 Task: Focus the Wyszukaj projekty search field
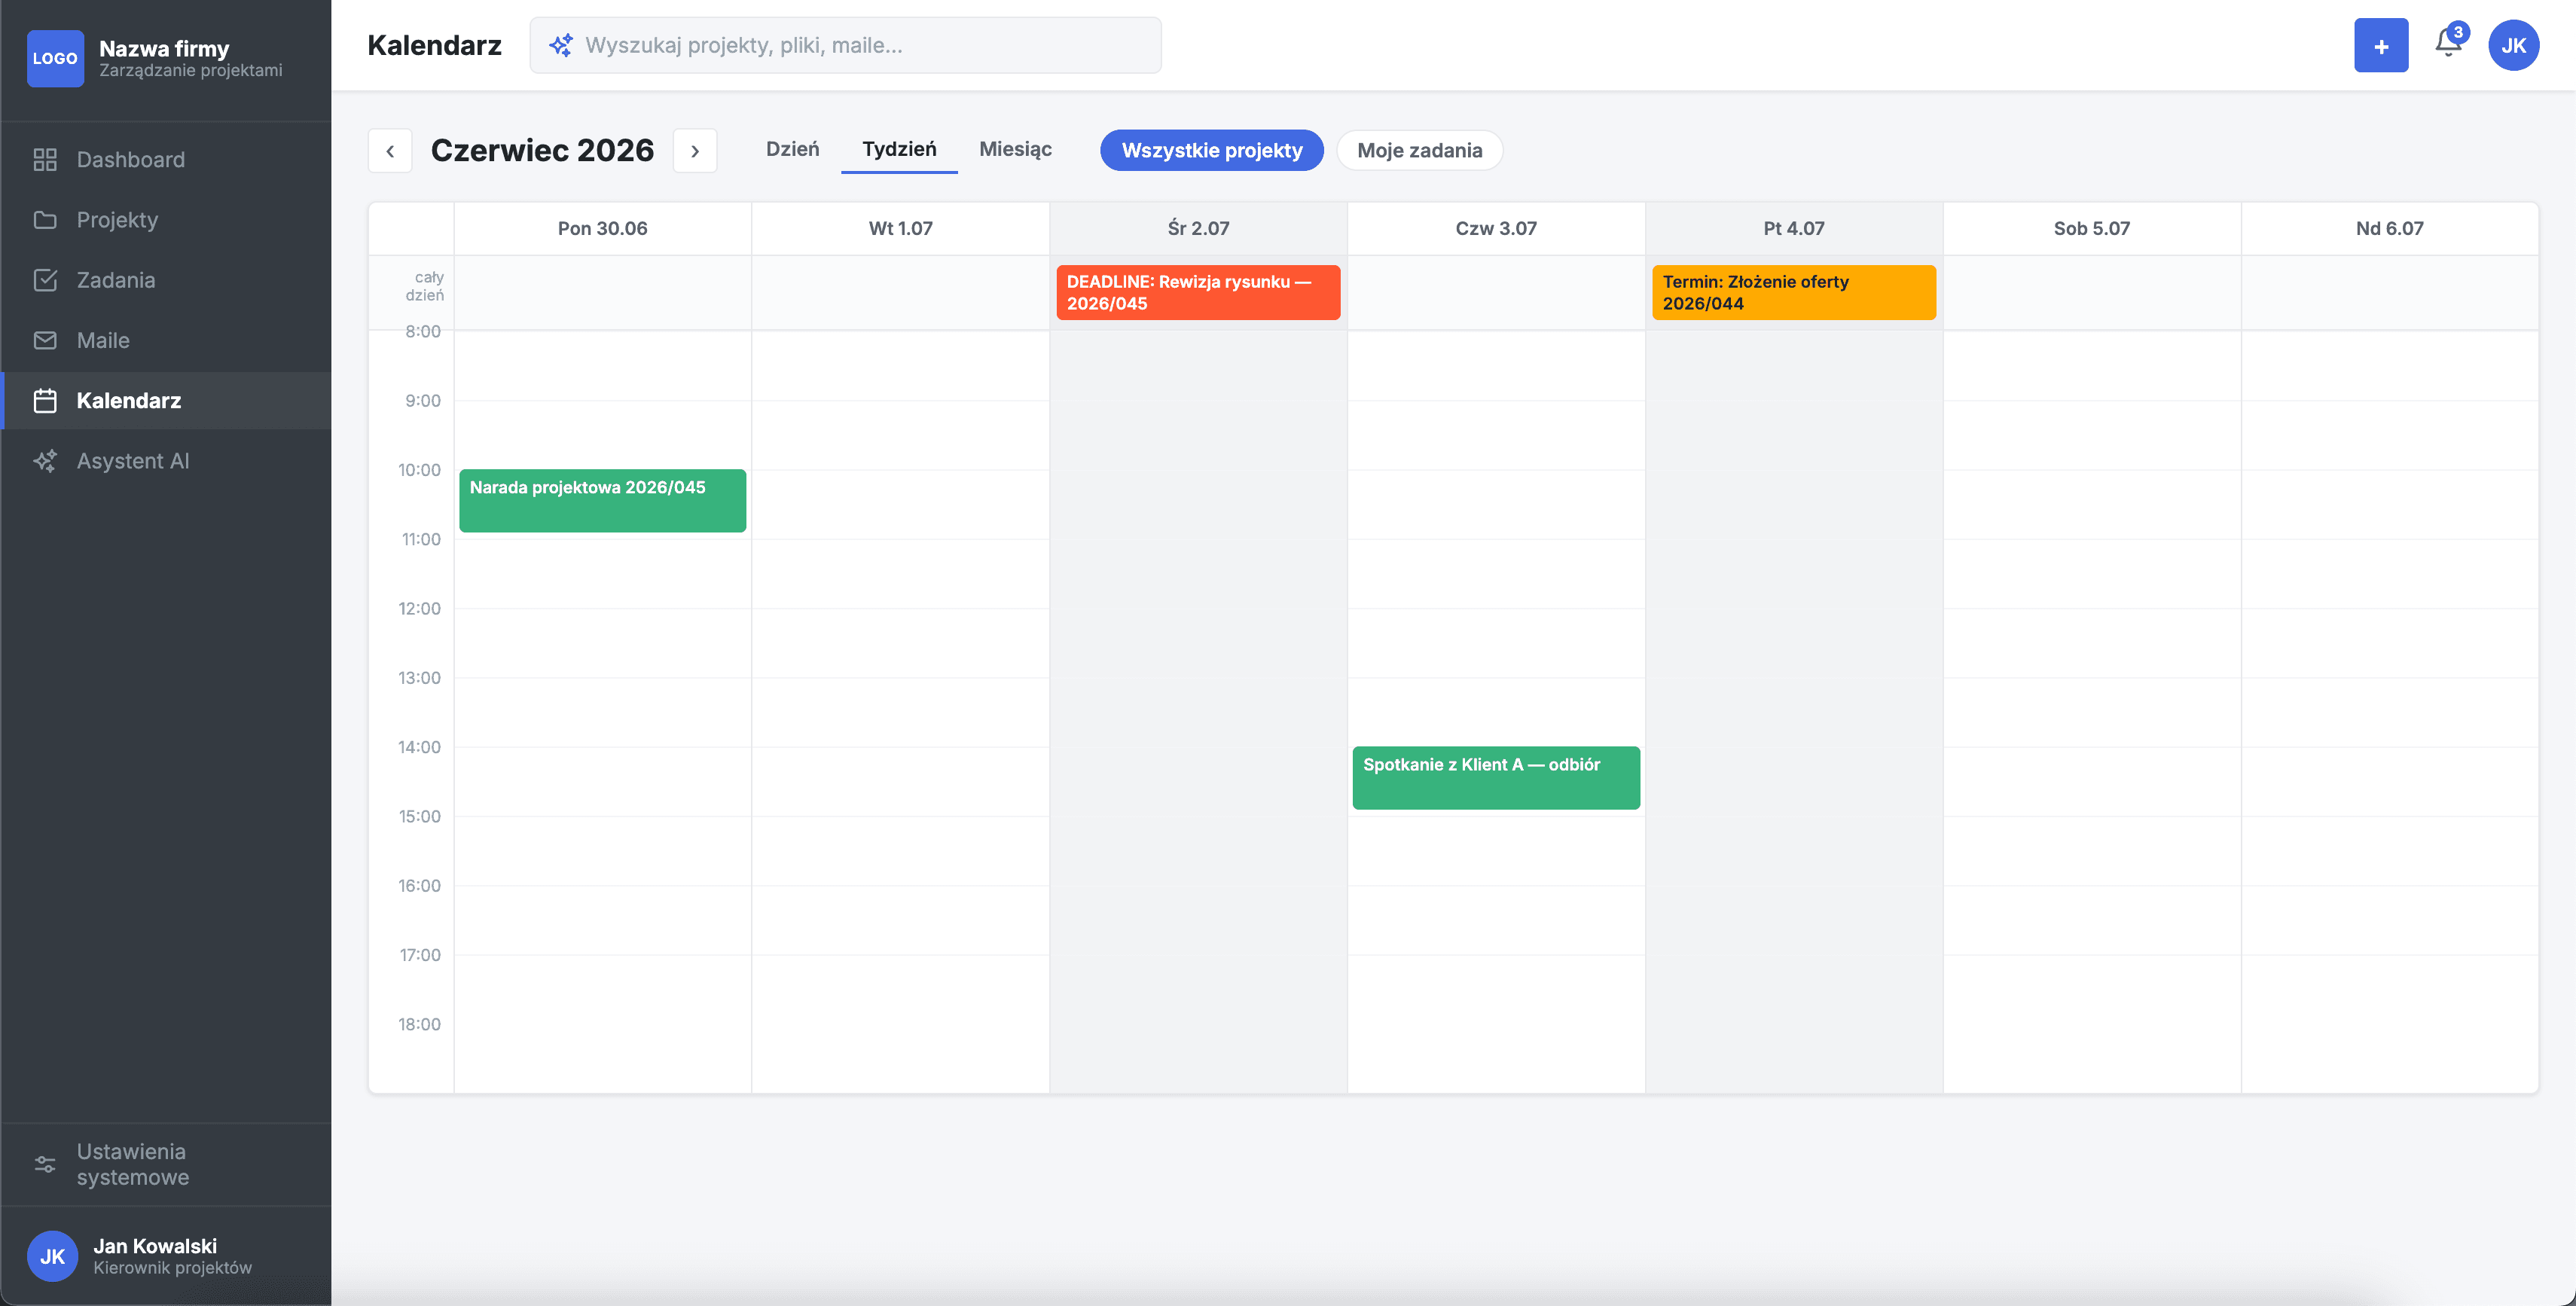[x=845, y=45]
